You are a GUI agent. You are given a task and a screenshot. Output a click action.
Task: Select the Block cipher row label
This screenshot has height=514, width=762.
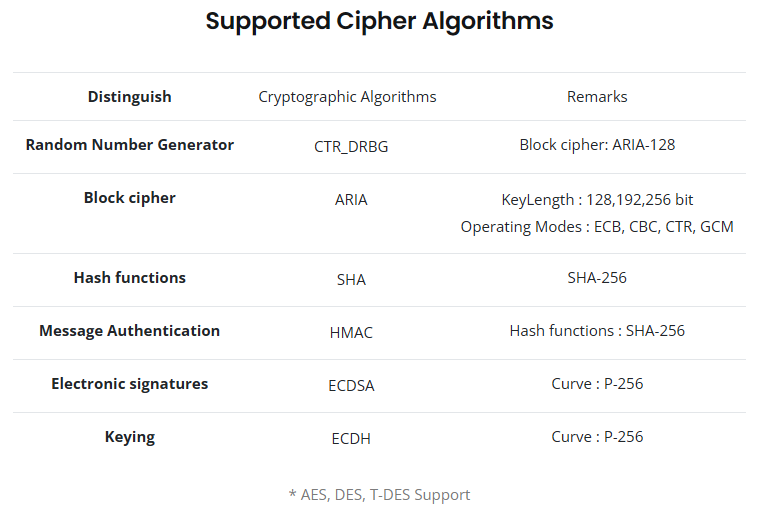(129, 198)
